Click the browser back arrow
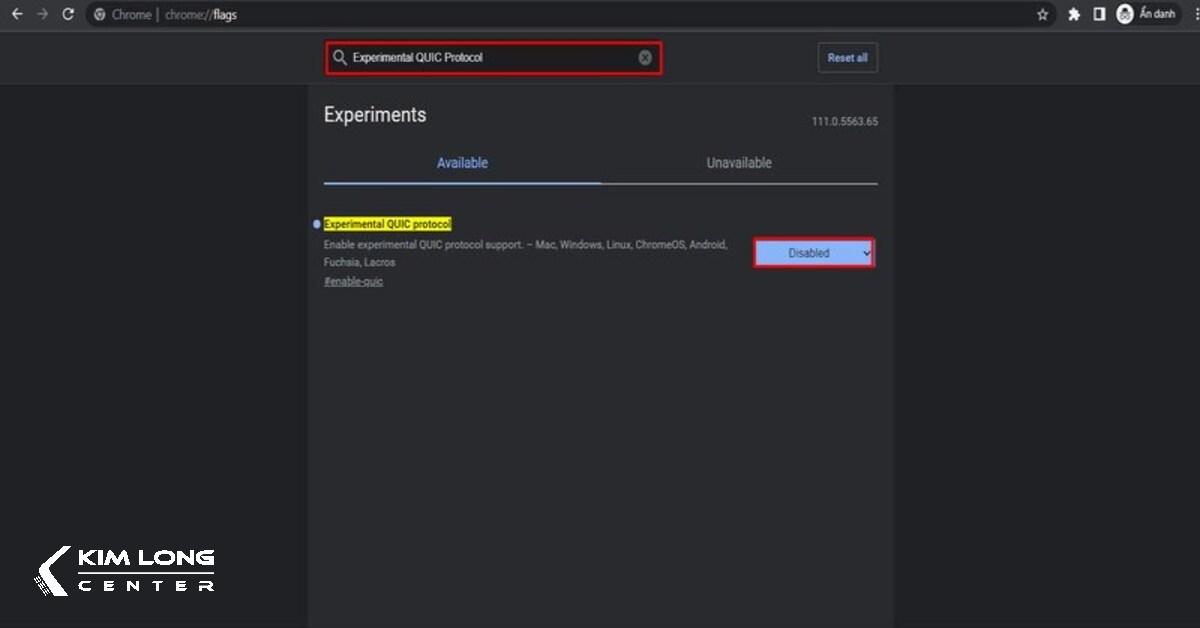This screenshot has height=628, width=1200. [17, 15]
